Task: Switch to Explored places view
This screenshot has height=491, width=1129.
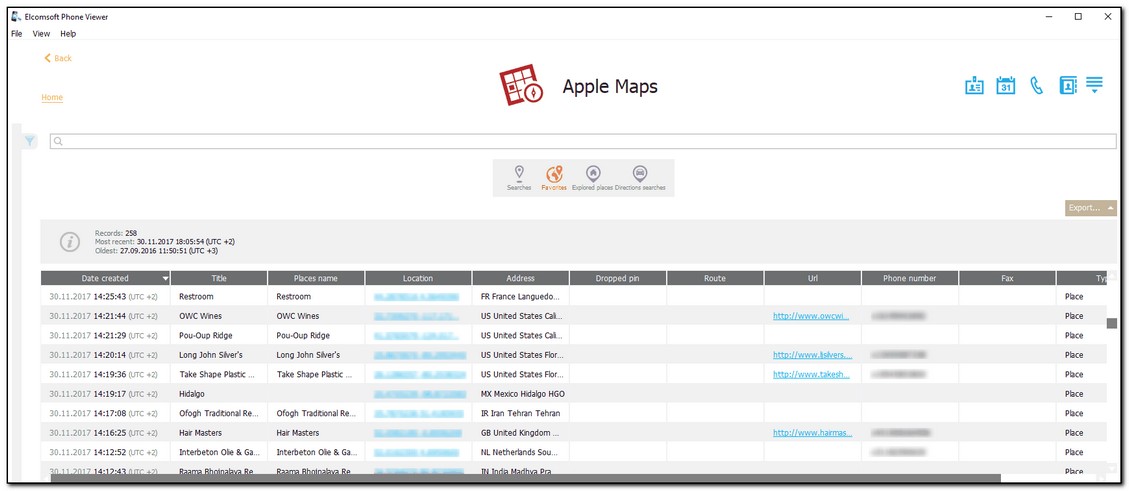Action: click(593, 174)
